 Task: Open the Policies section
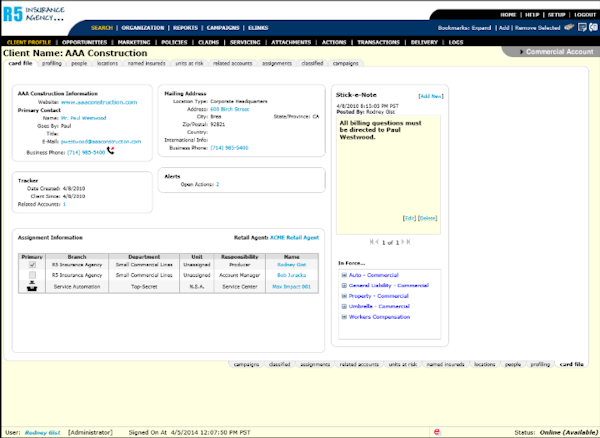[174, 42]
